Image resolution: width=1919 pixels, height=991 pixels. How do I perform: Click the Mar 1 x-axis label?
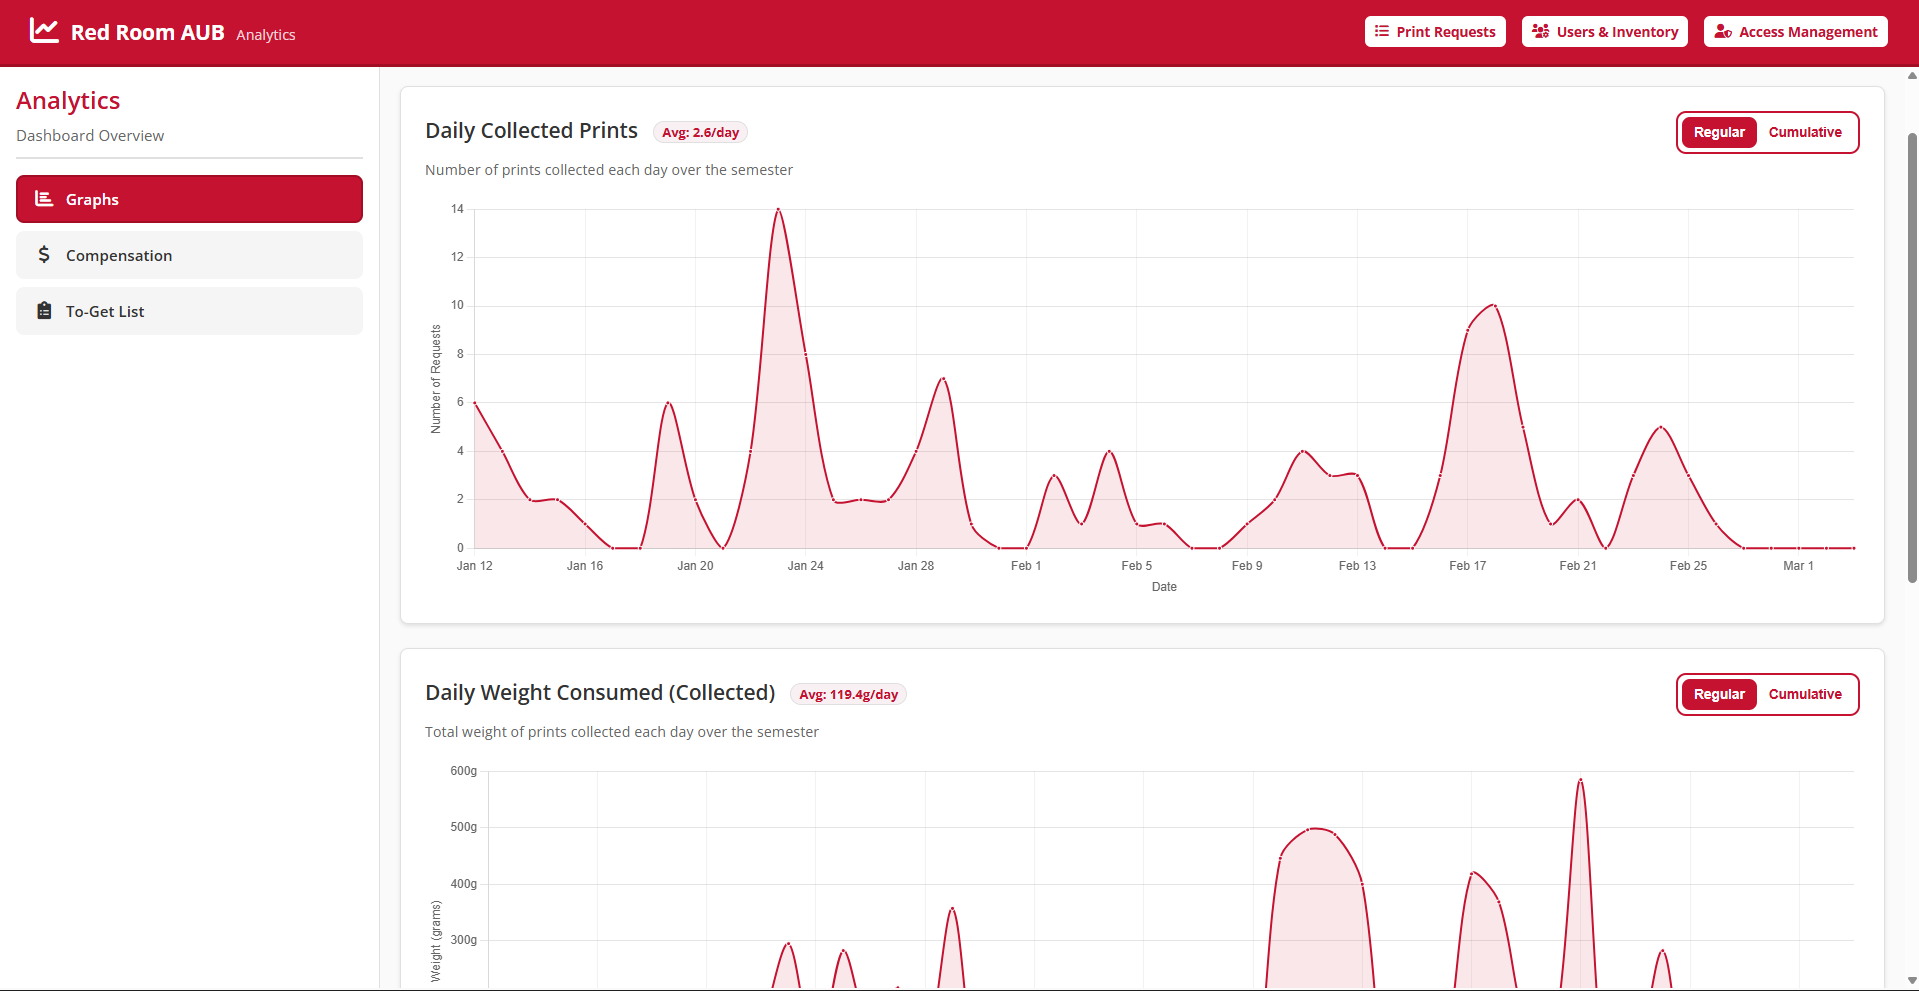(x=1798, y=566)
